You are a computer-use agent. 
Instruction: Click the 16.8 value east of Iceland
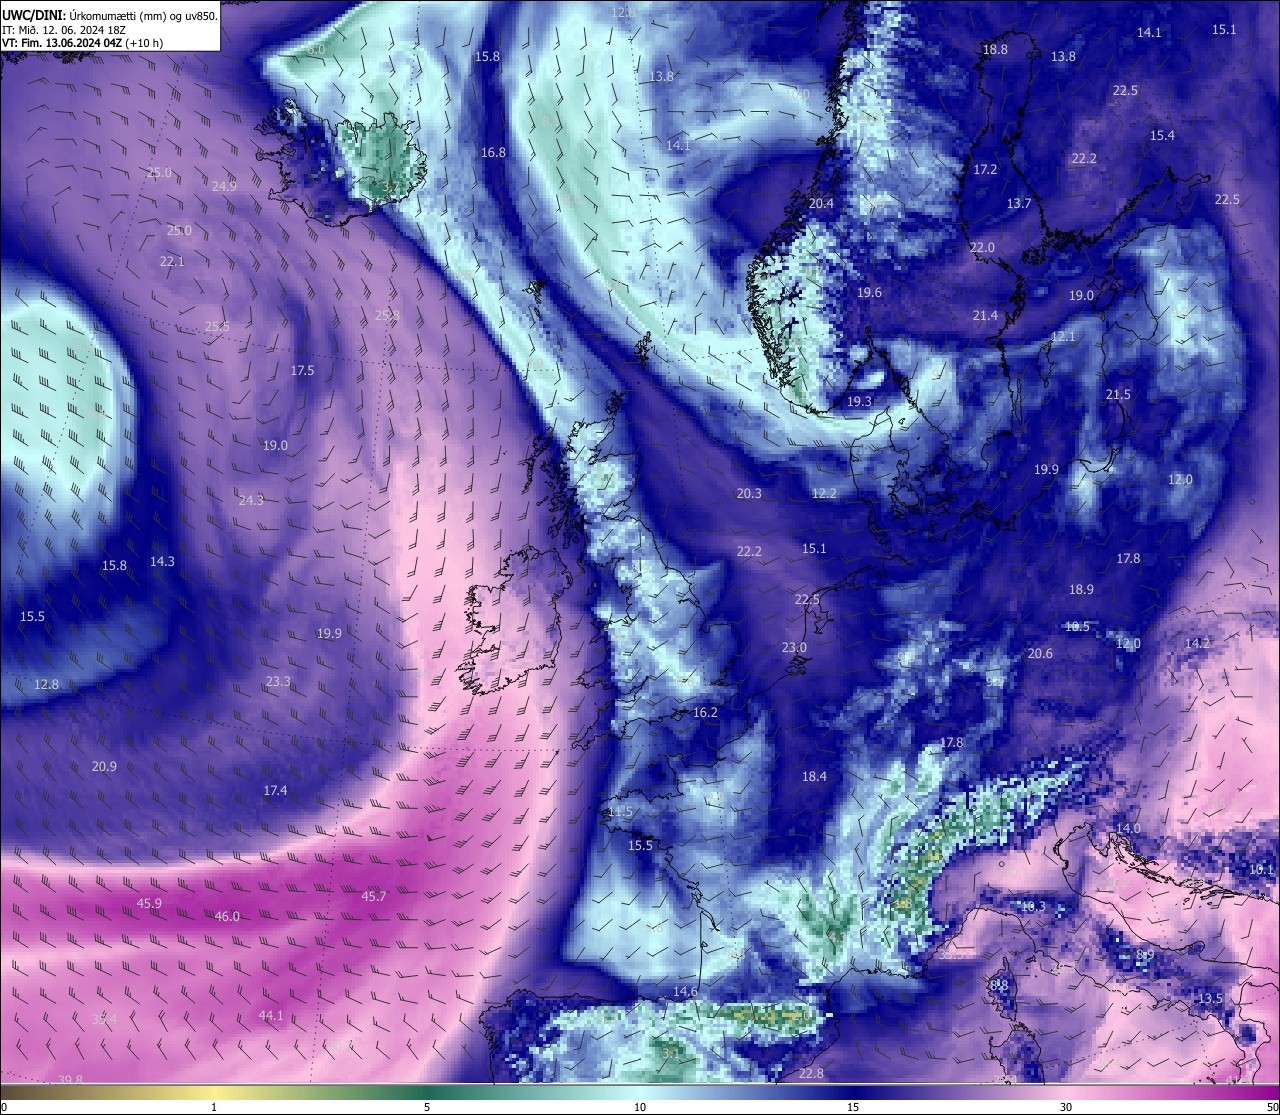(493, 152)
